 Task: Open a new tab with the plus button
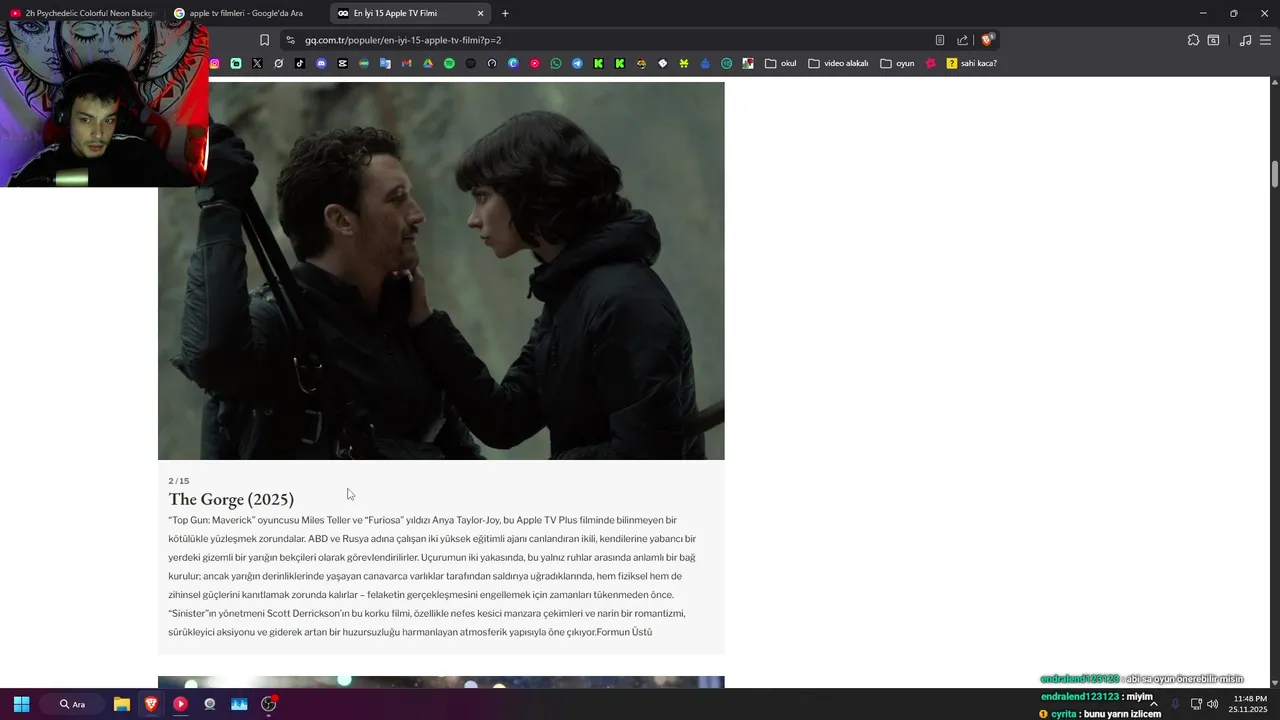pyautogui.click(x=505, y=13)
